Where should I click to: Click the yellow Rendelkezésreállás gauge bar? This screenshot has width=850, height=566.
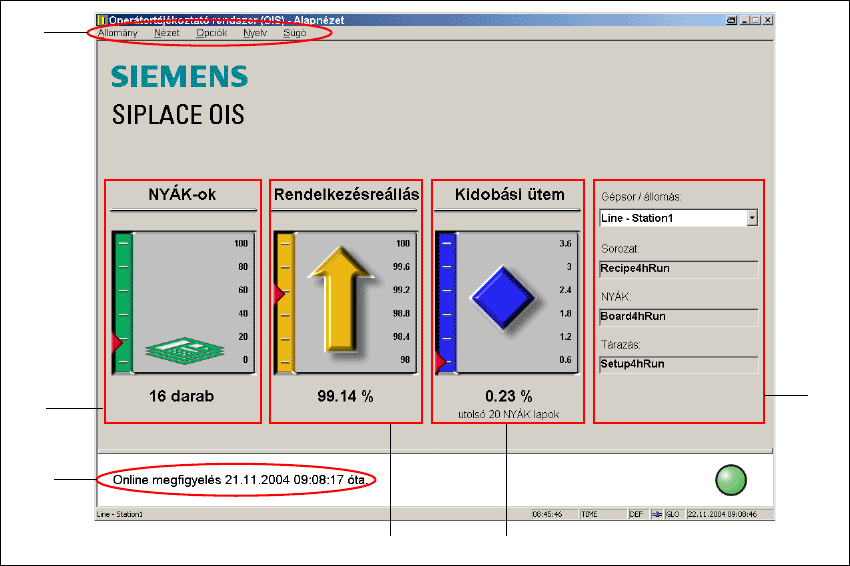285,303
